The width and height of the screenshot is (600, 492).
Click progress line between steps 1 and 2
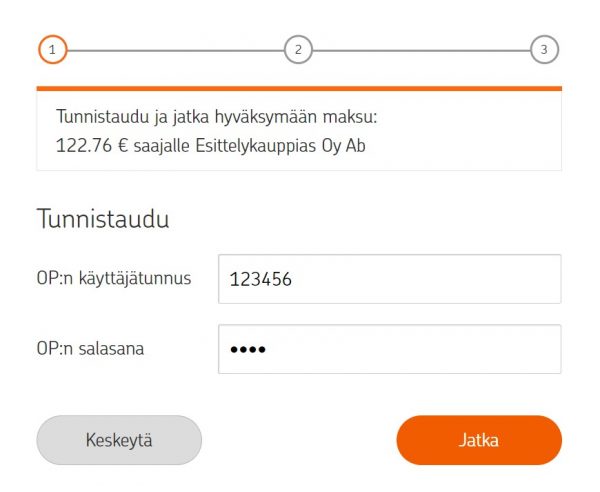(x=176, y=51)
